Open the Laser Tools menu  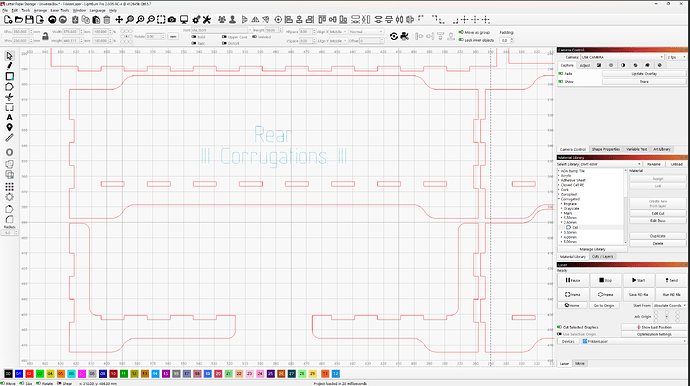click(x=59, y=10)
